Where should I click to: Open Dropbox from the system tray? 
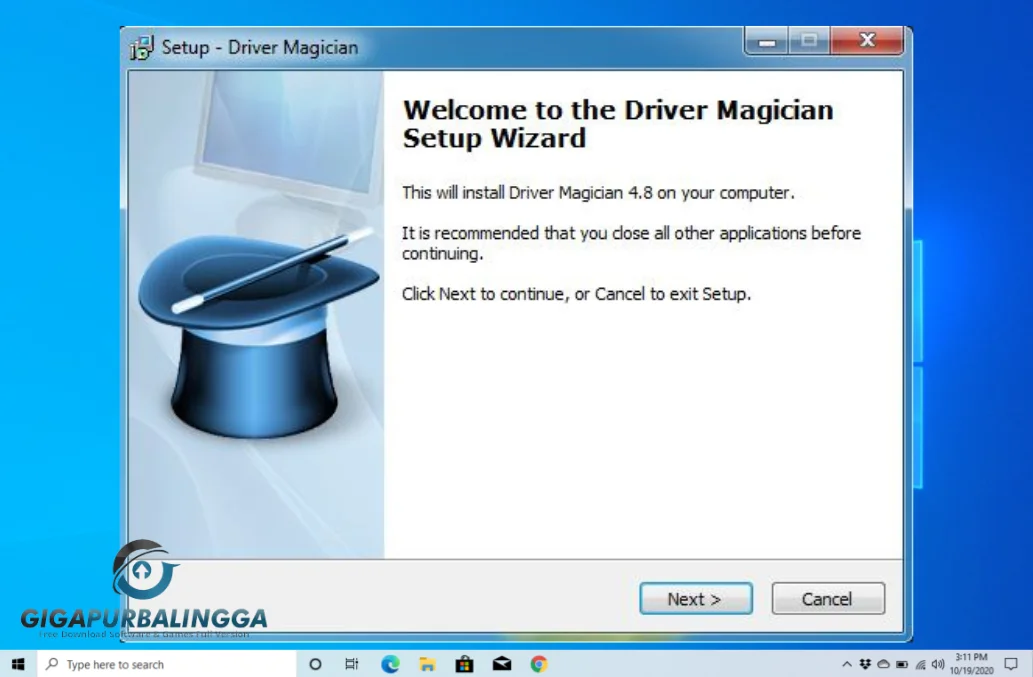[866, 663]
